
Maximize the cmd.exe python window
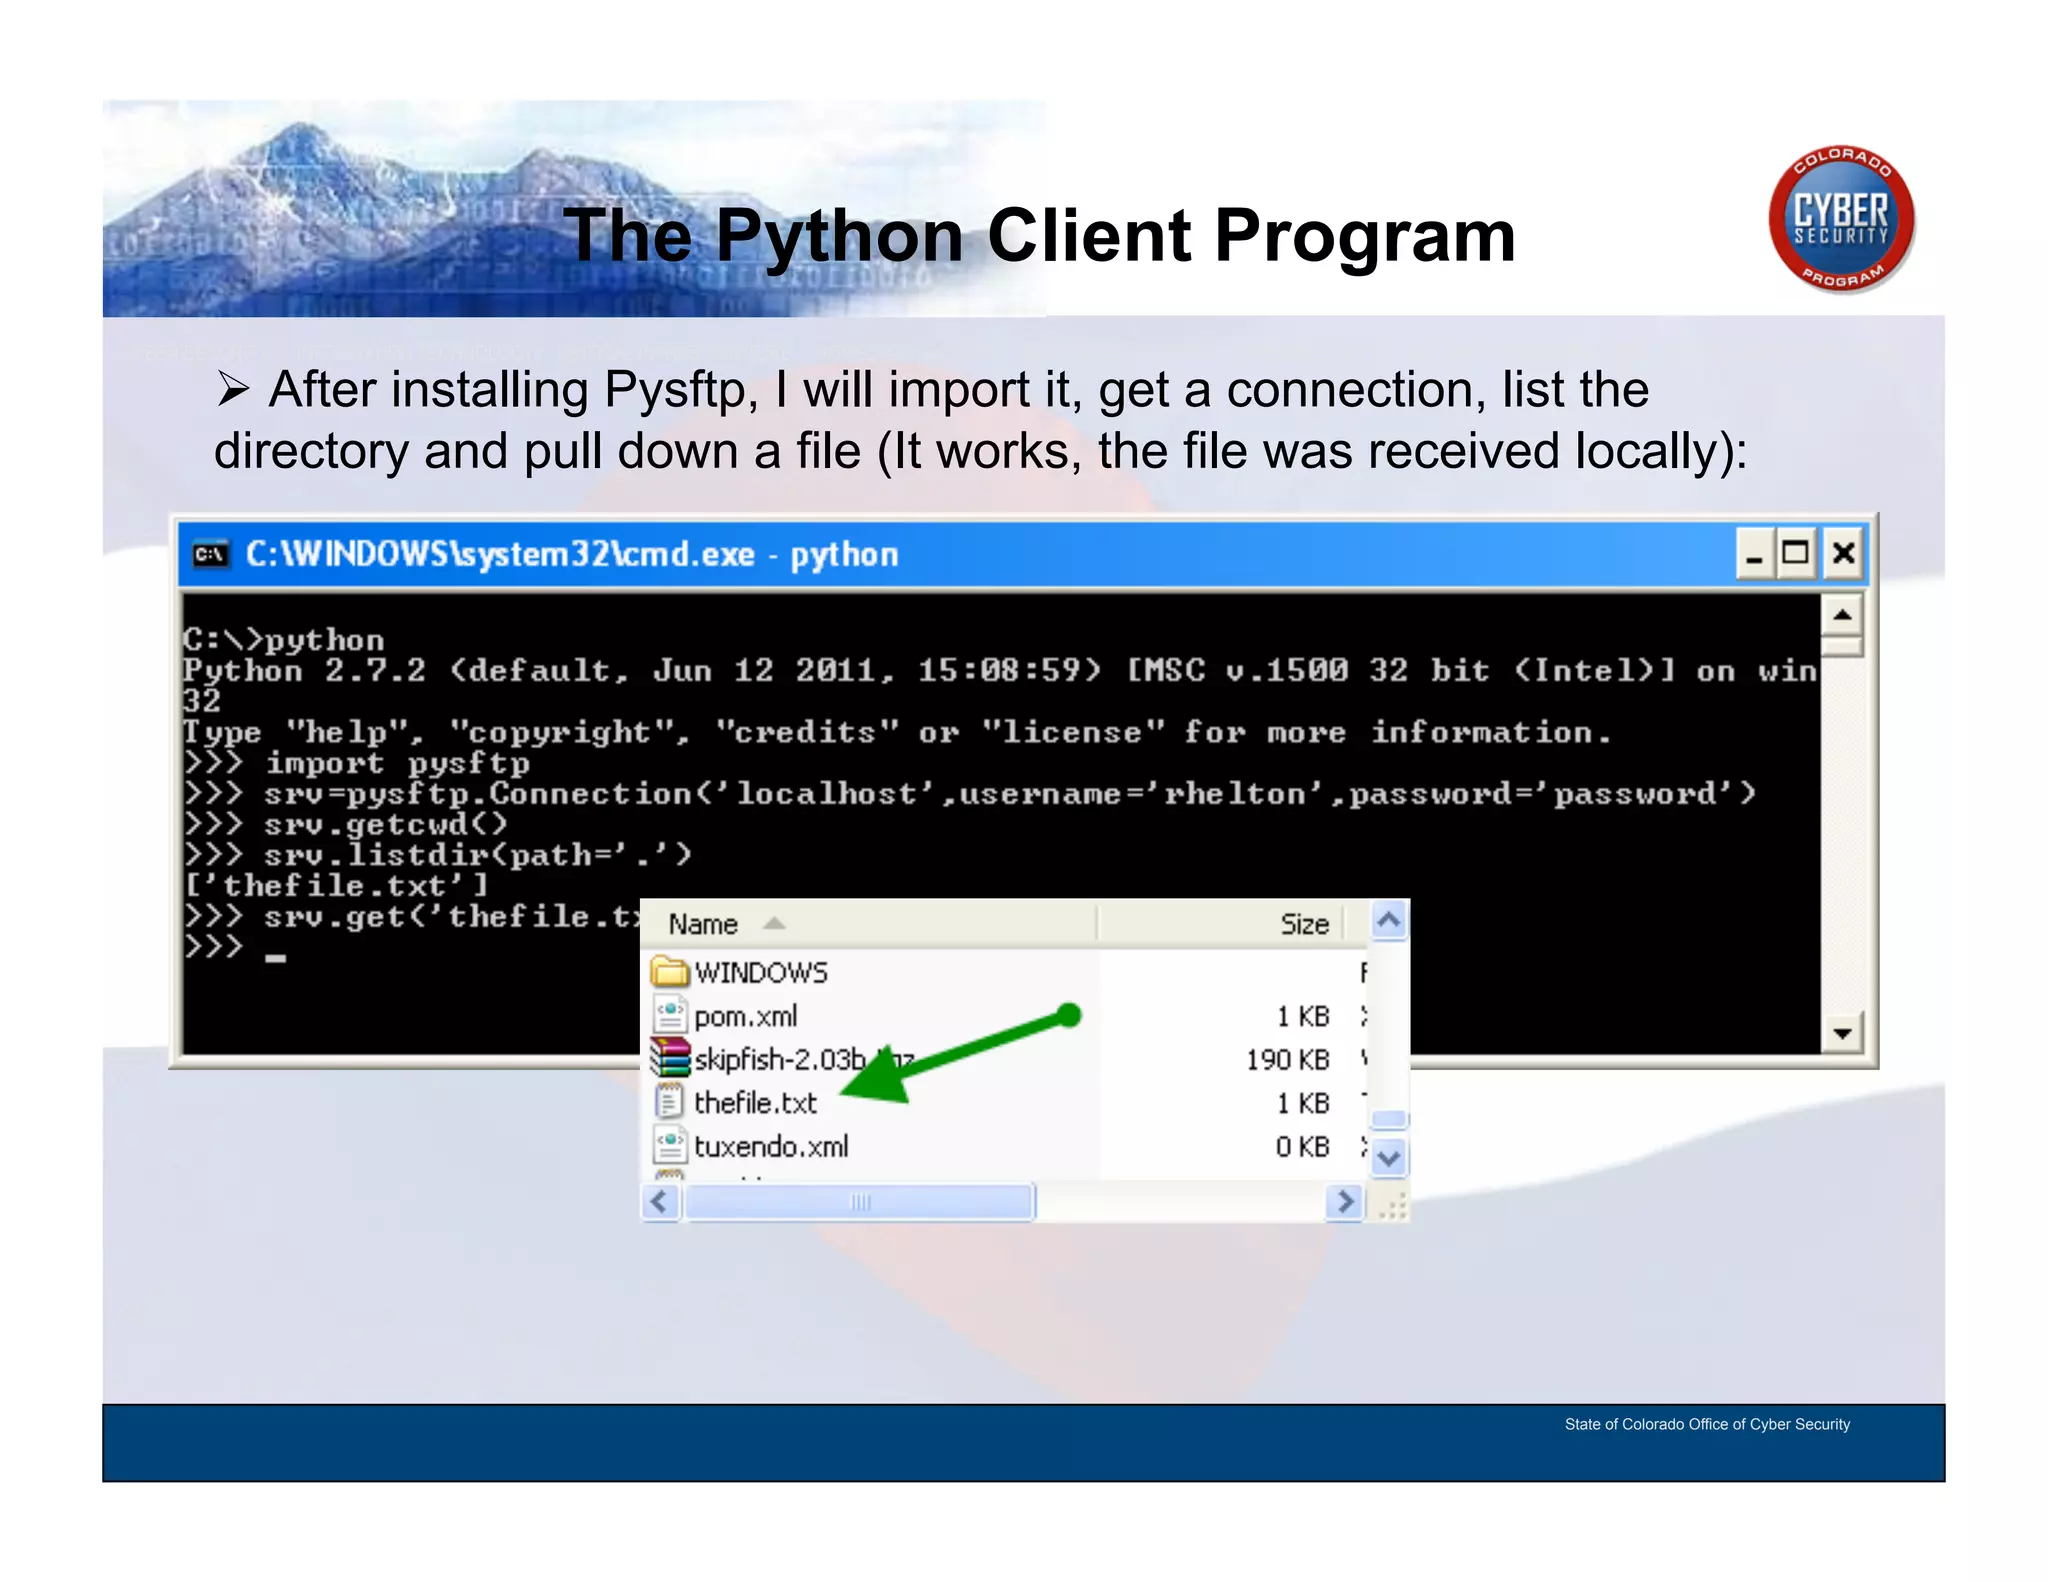click(x=1795, y=554)
